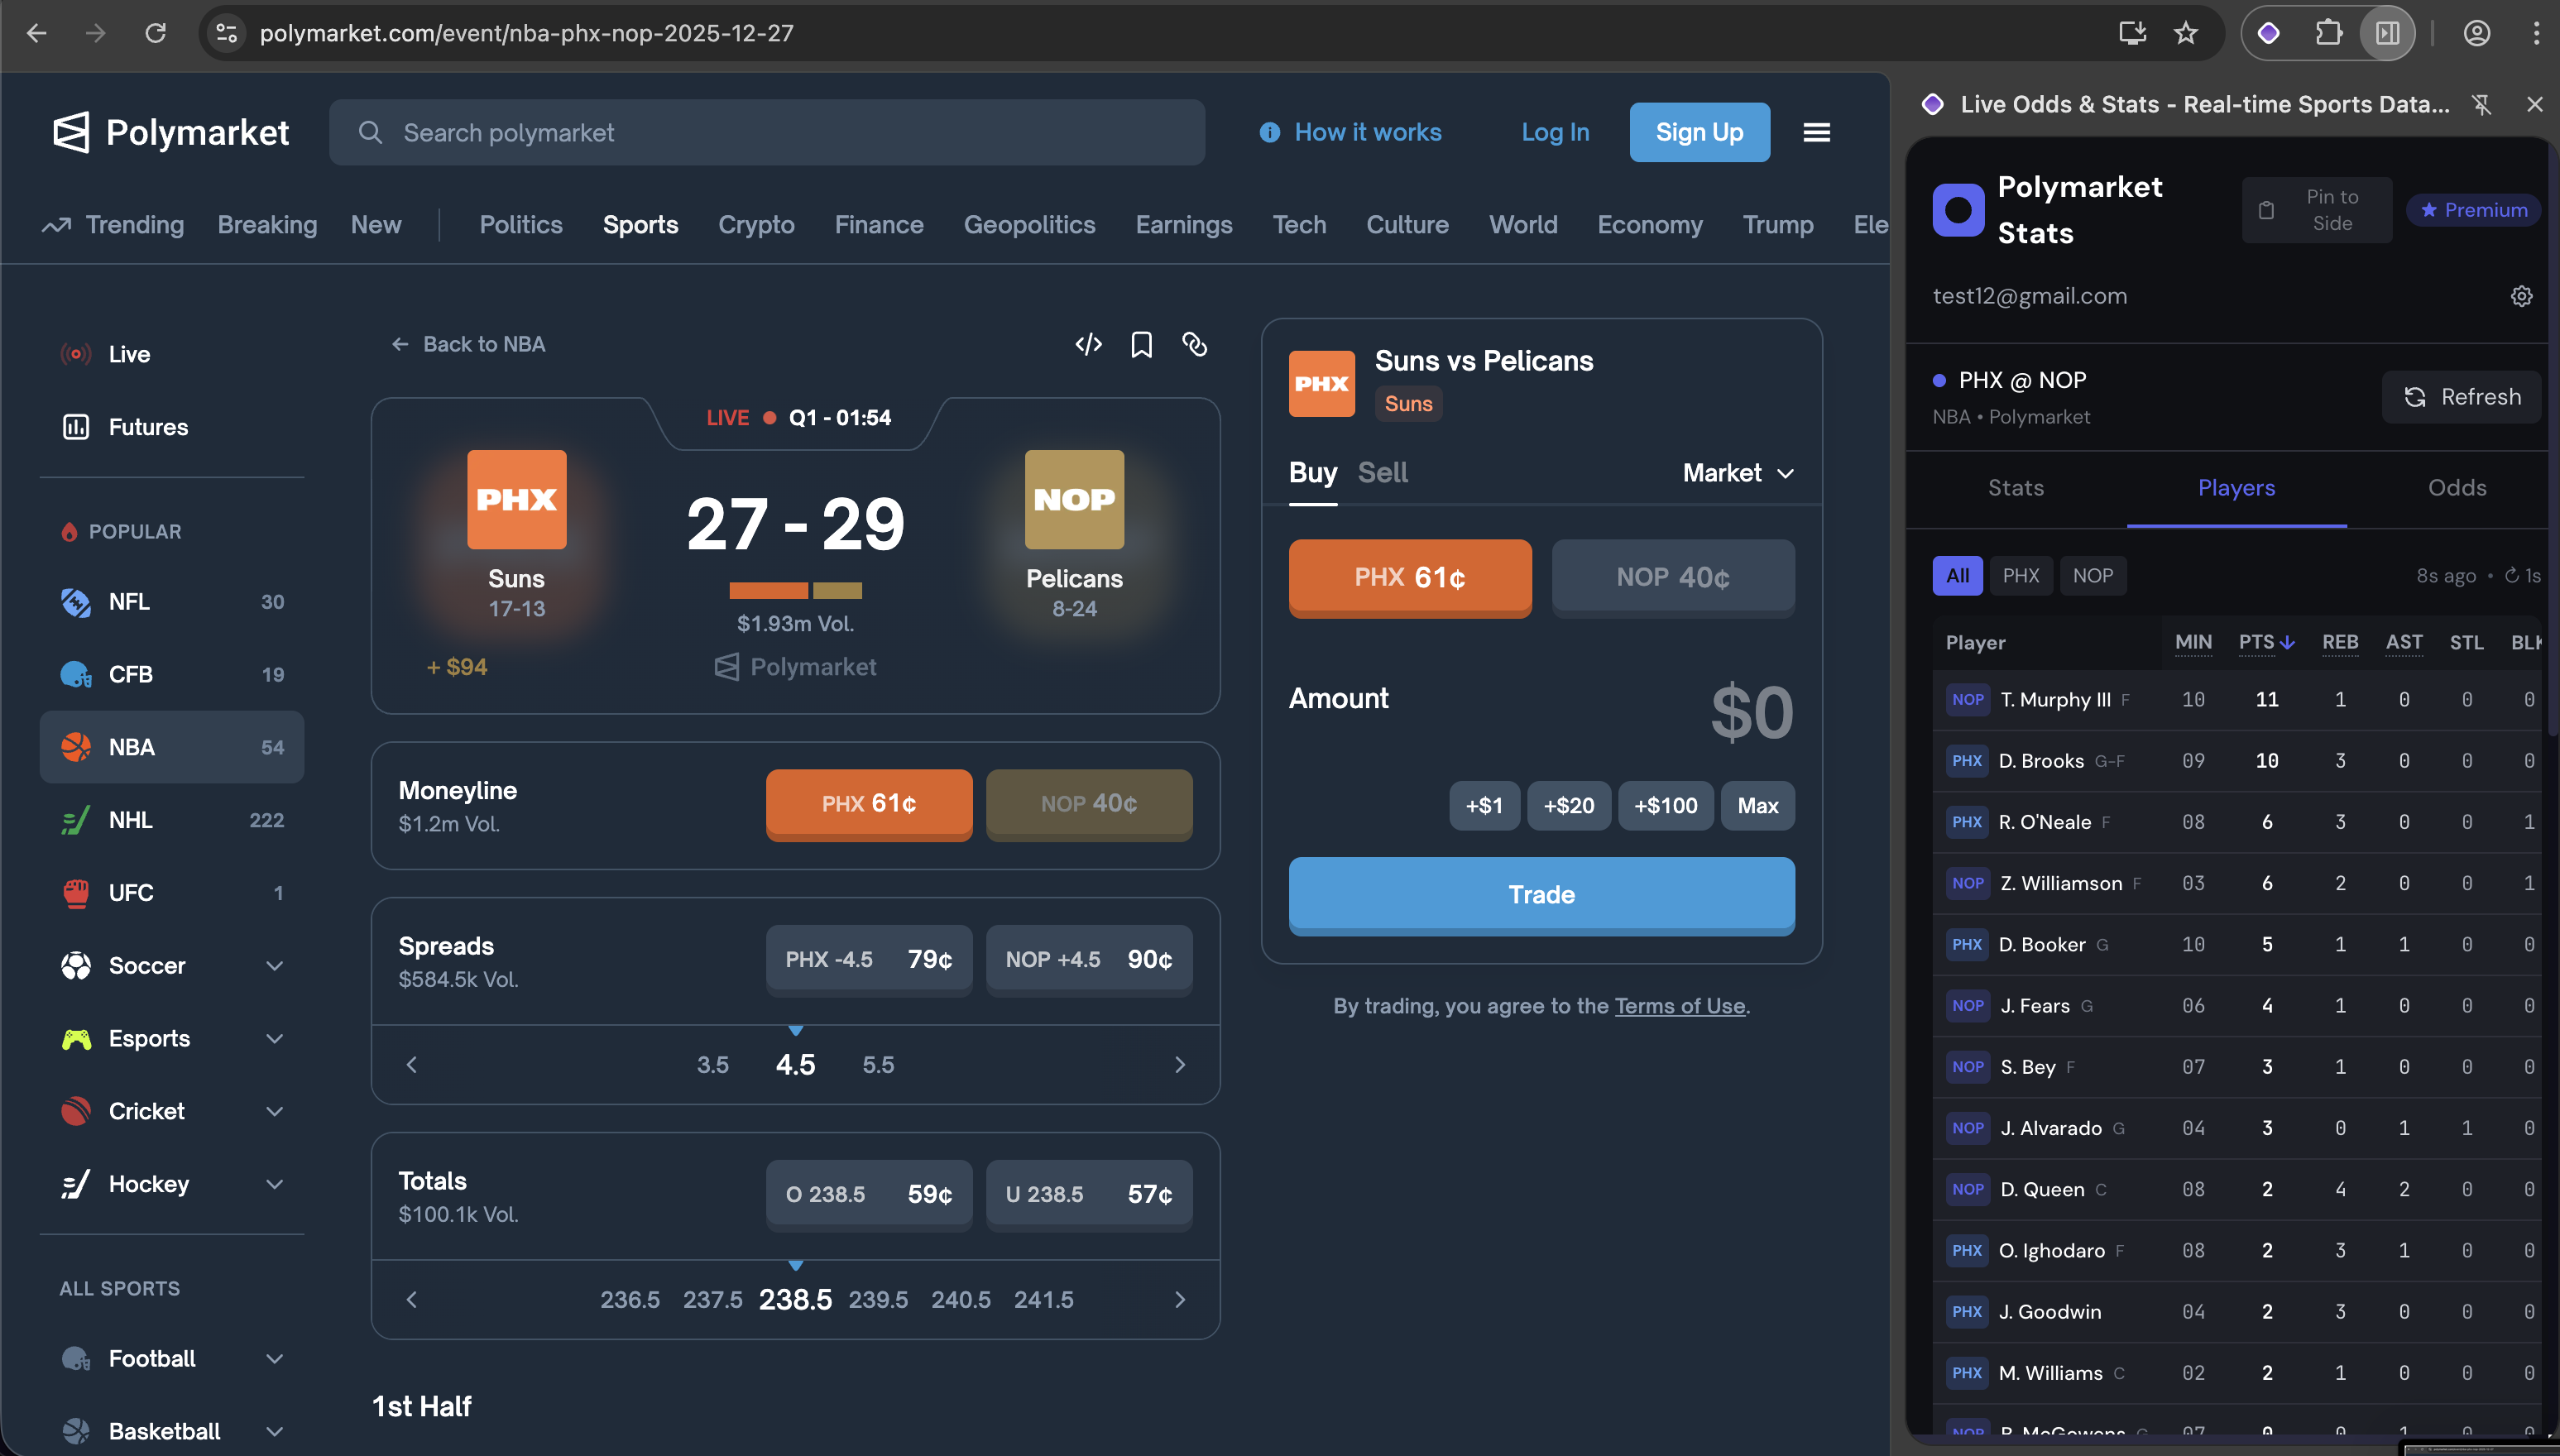Click the search Polymarket magnifier icon
Viewport: 2560px width, 1456px height.
[x=369, y=131]
